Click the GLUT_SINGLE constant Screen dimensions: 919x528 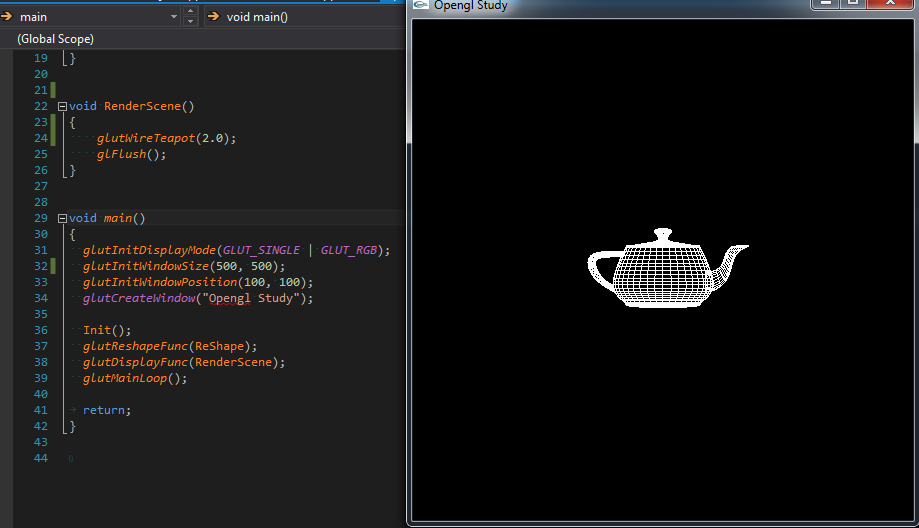(x=261, y=250)
